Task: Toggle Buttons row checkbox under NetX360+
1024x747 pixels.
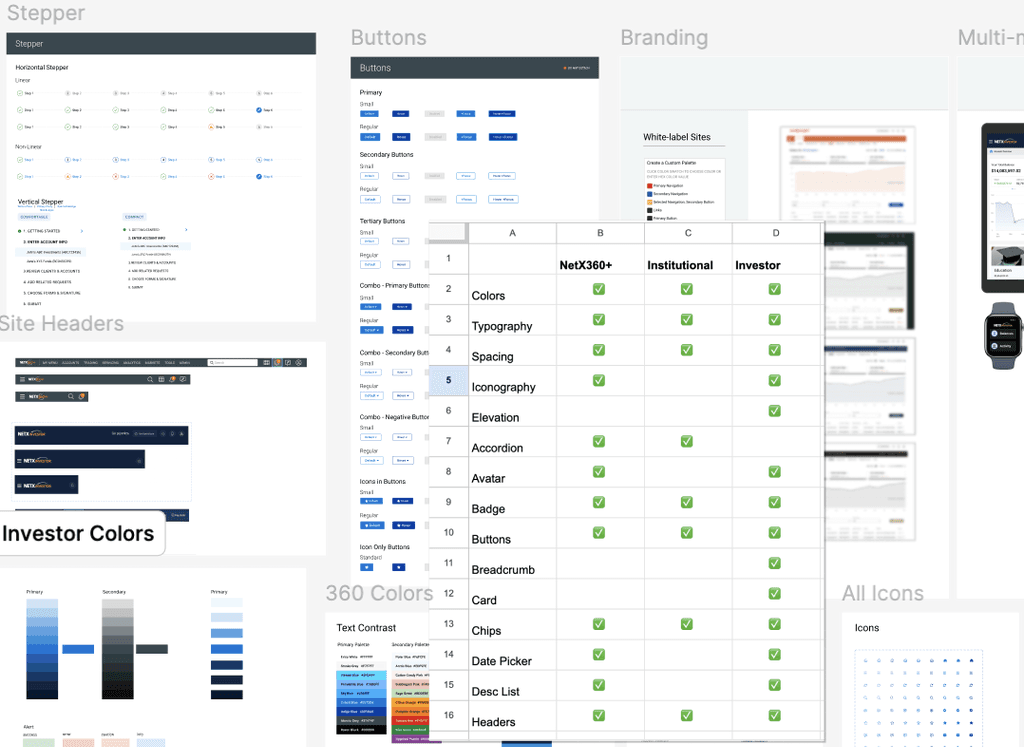Action: coord(598,533)
